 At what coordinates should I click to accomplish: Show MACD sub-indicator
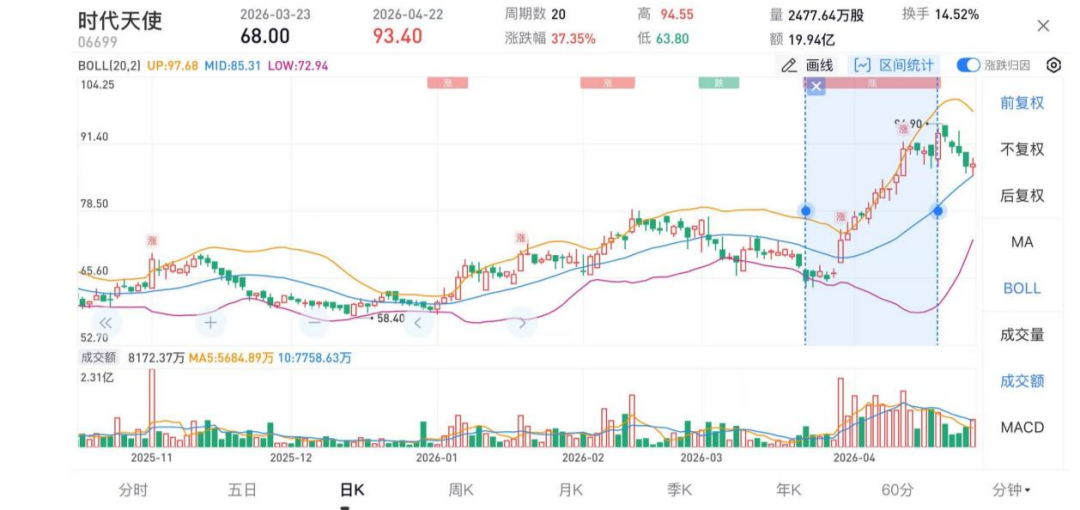1022,427
